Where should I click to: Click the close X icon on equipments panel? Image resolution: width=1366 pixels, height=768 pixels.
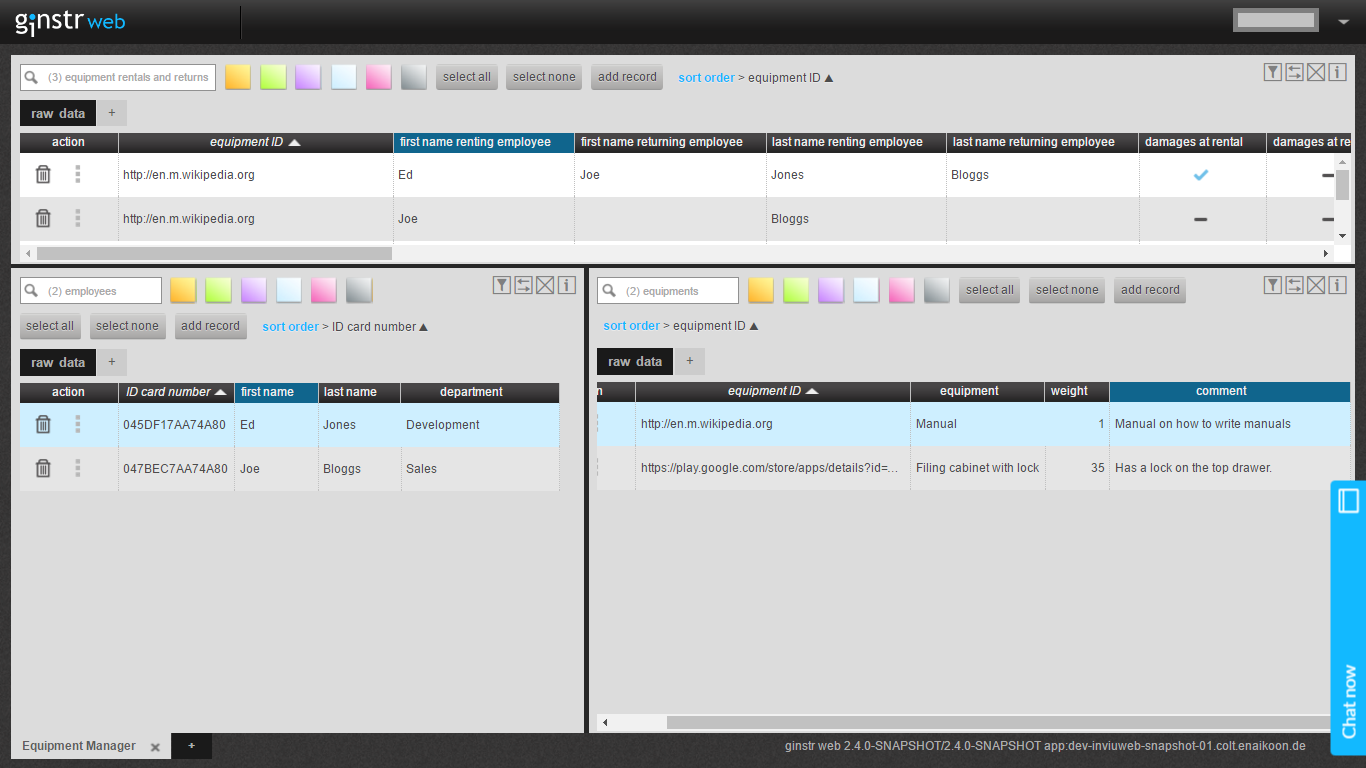click(1316, 284)
